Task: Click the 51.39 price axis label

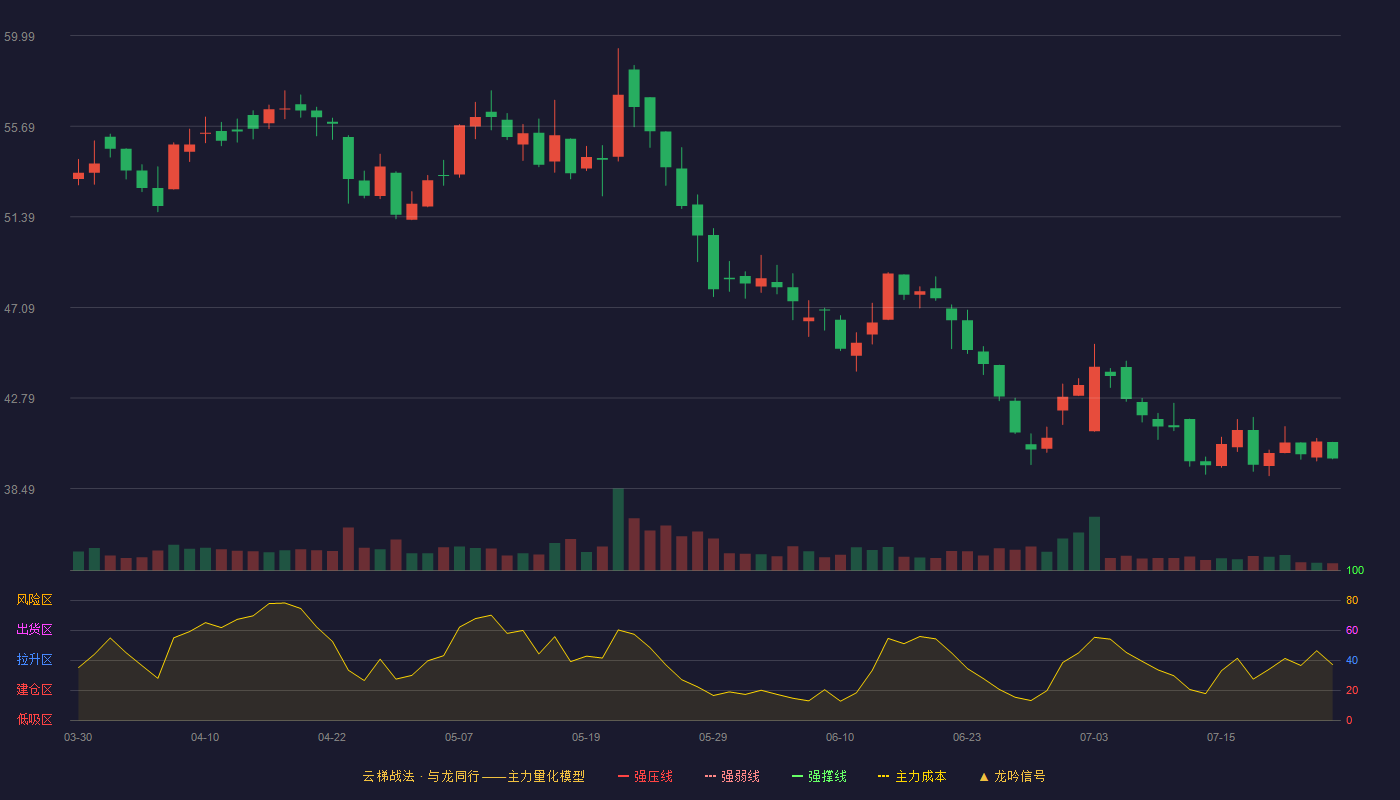Action: 19,218
